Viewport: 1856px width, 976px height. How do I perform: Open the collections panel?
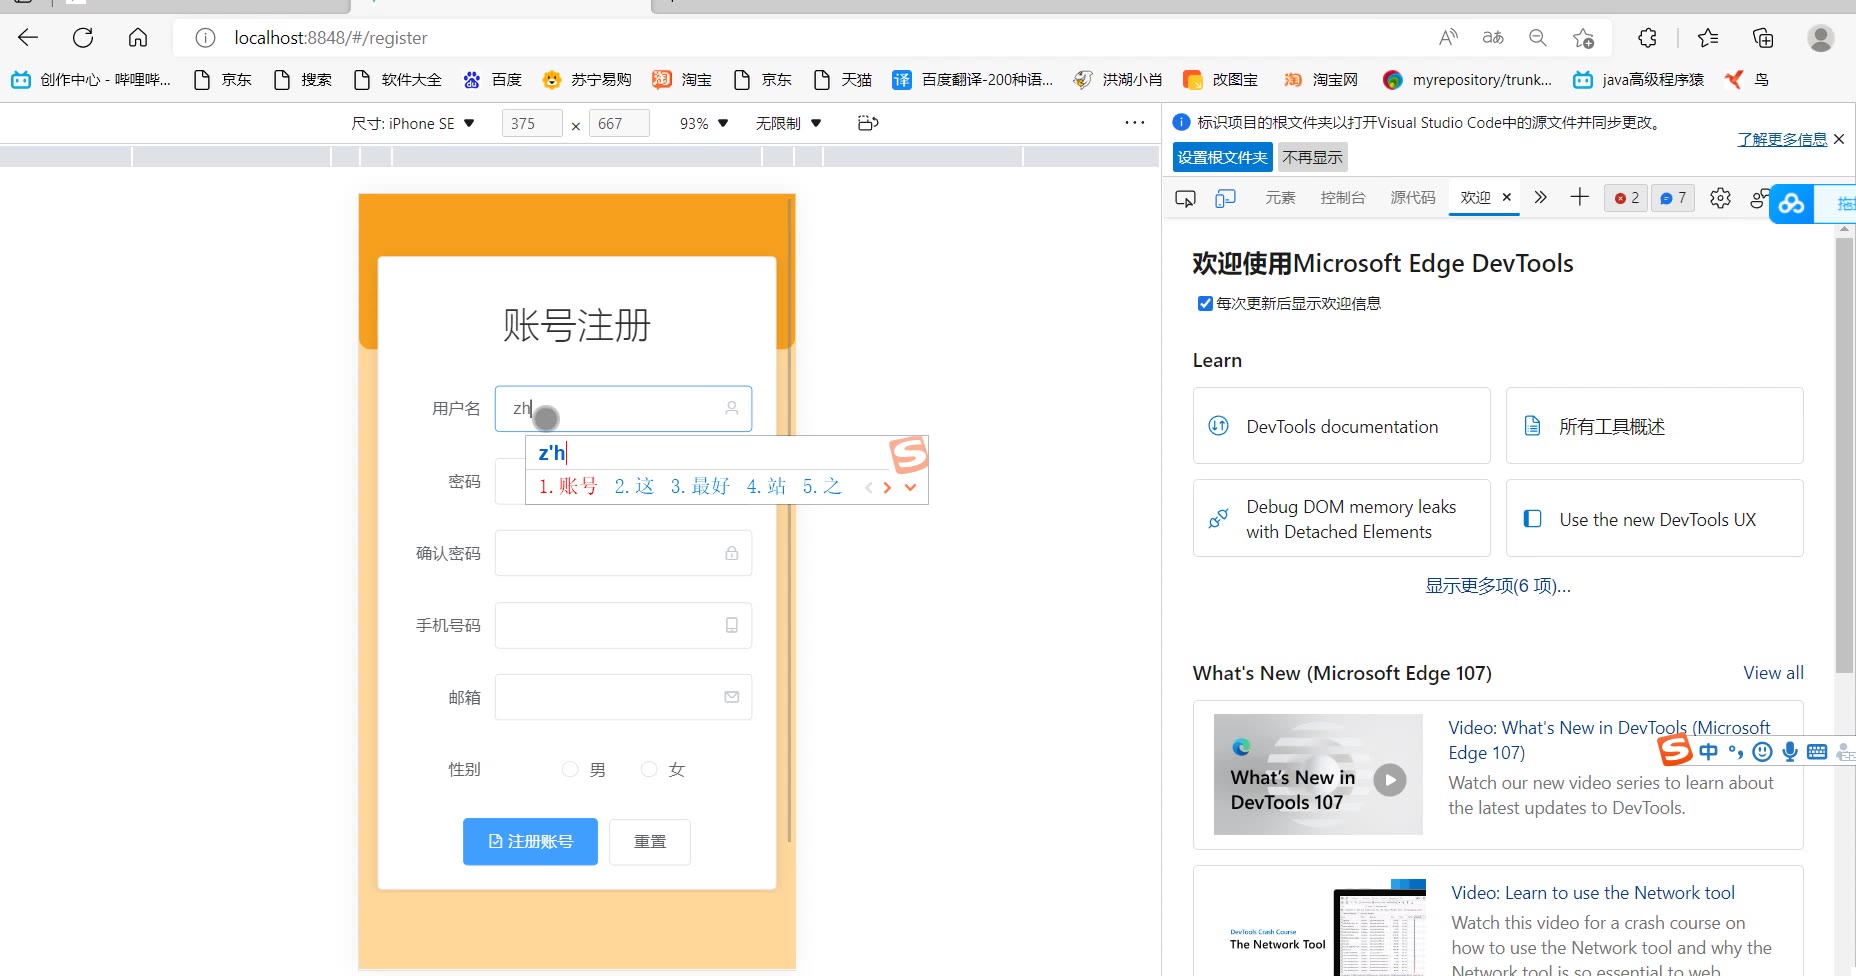1763,38
